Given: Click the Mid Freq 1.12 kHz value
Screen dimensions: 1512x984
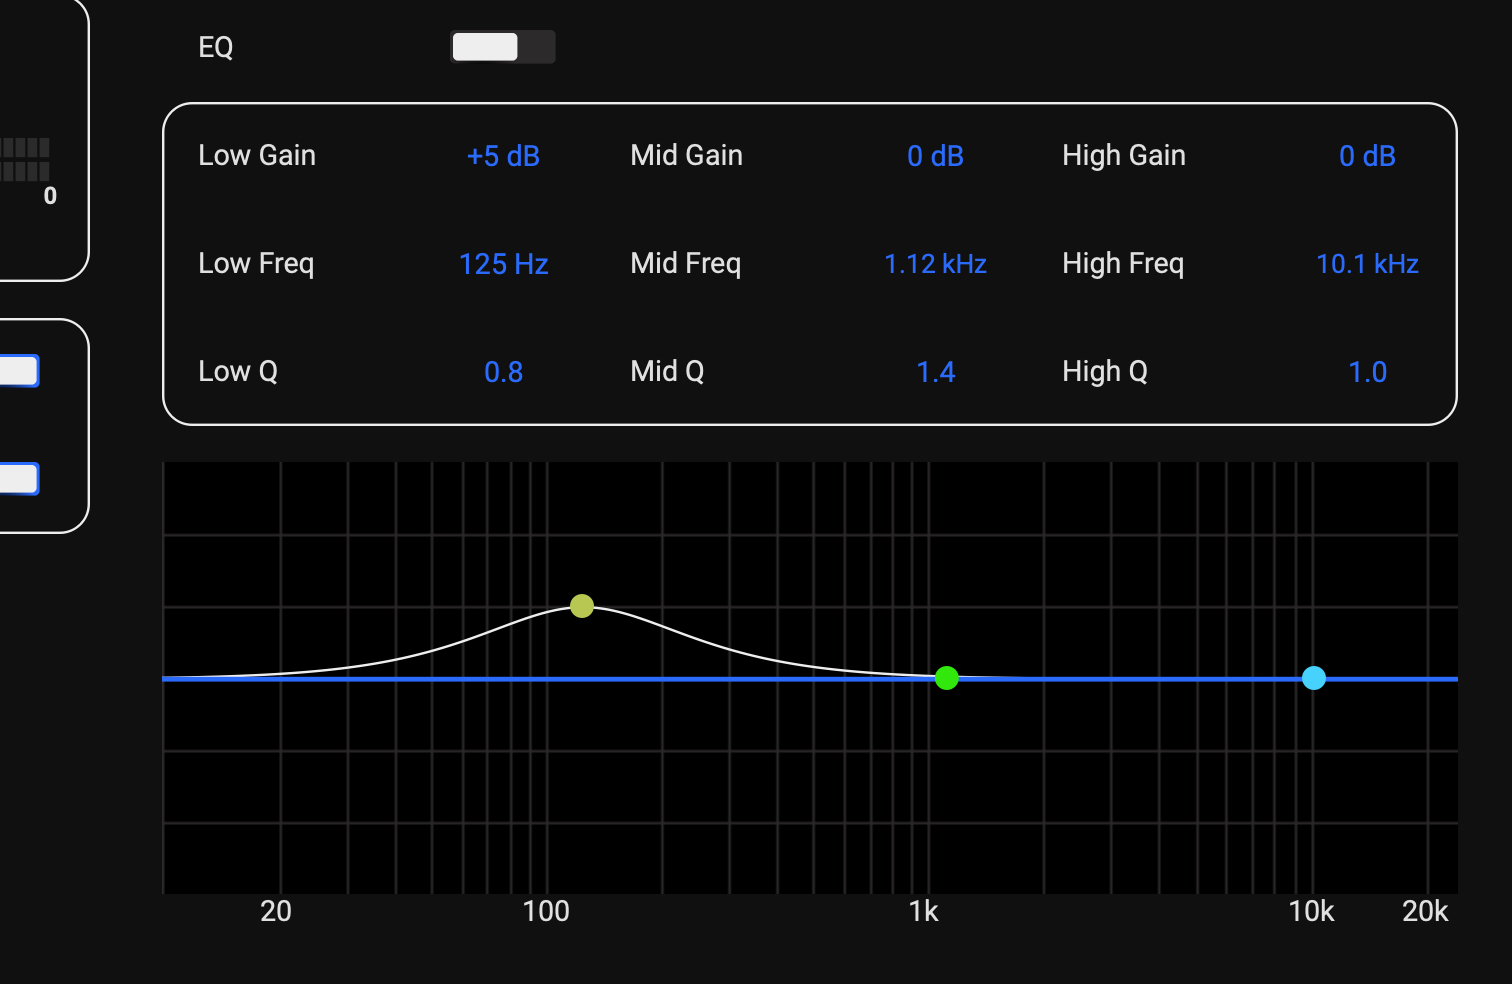Looking at the screenshot, I should point(935,264).
